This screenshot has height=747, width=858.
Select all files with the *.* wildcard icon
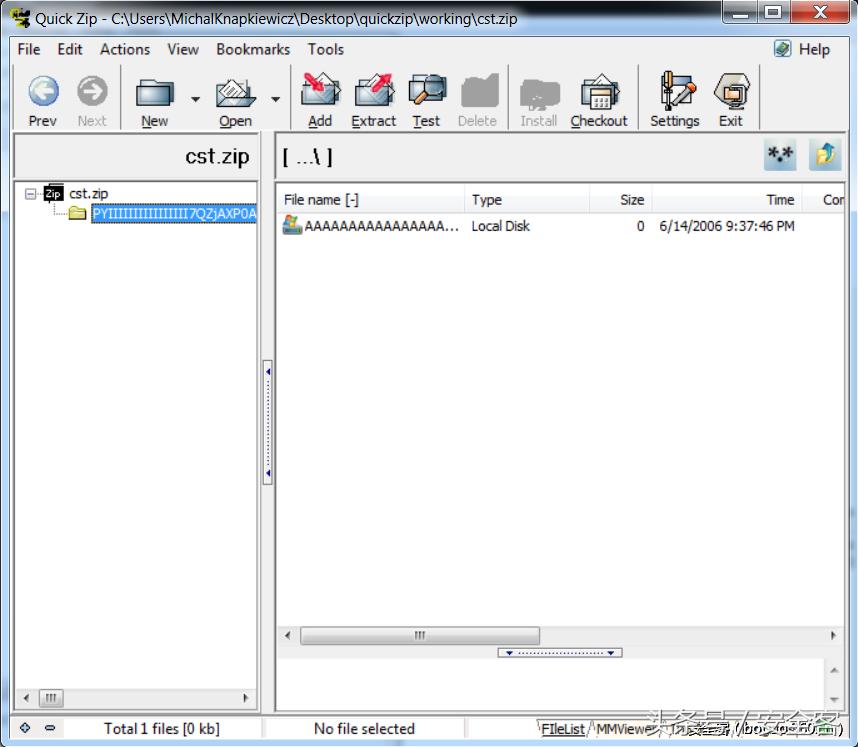780,156
